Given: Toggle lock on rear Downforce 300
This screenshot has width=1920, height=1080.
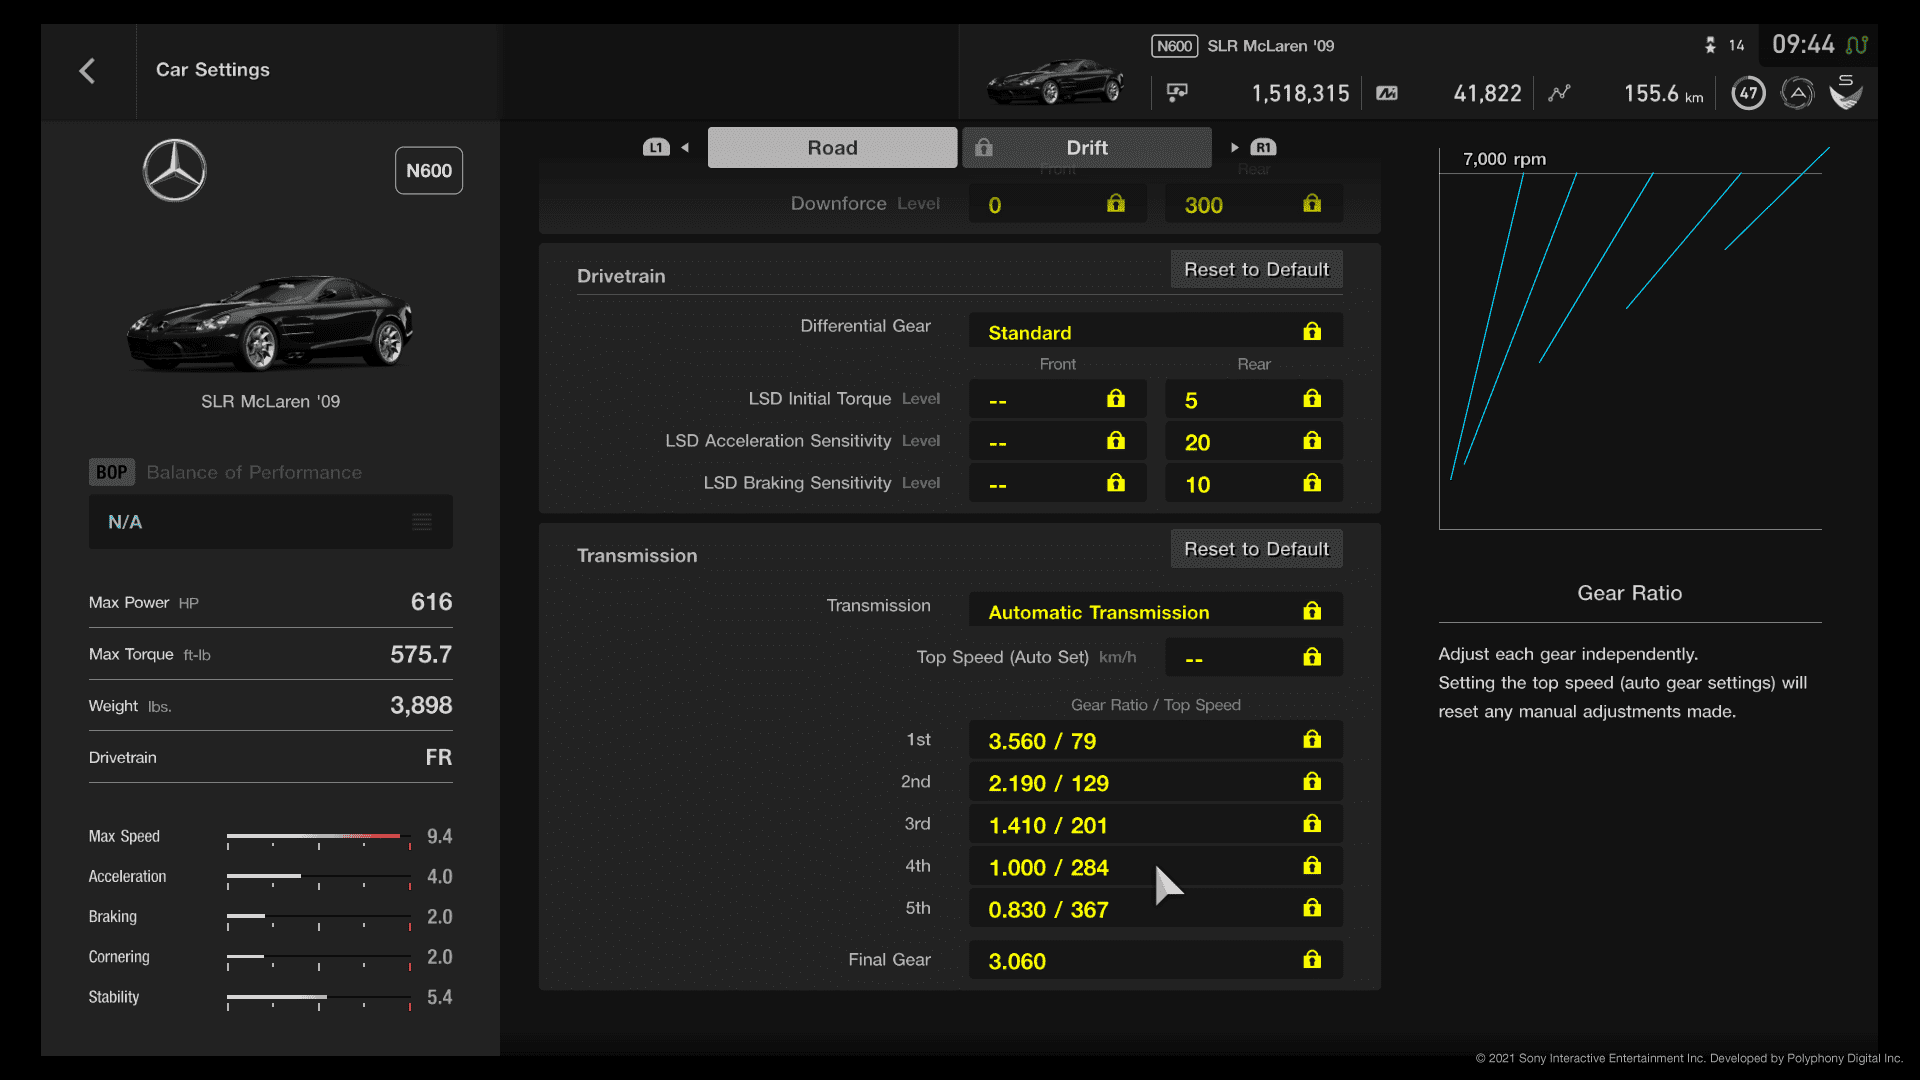Looking at the screenshot, I should 1312,204.
